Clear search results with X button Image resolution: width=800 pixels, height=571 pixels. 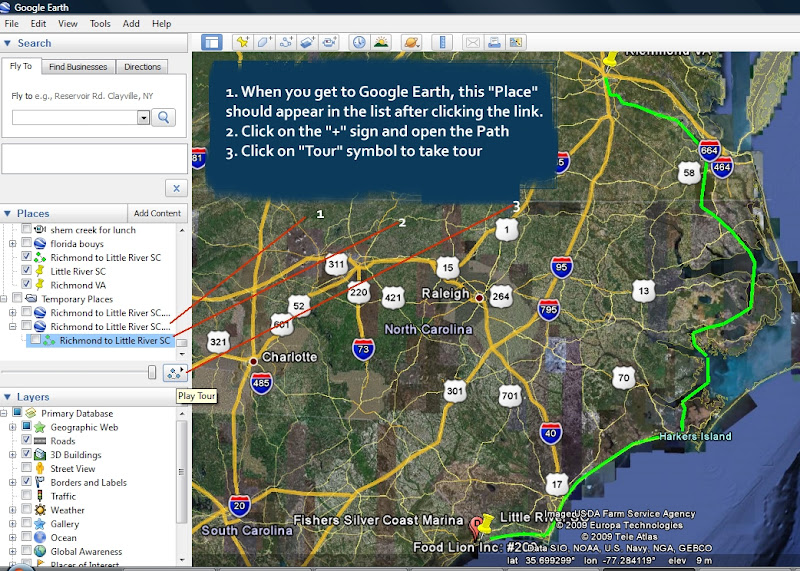click(176, 188)
